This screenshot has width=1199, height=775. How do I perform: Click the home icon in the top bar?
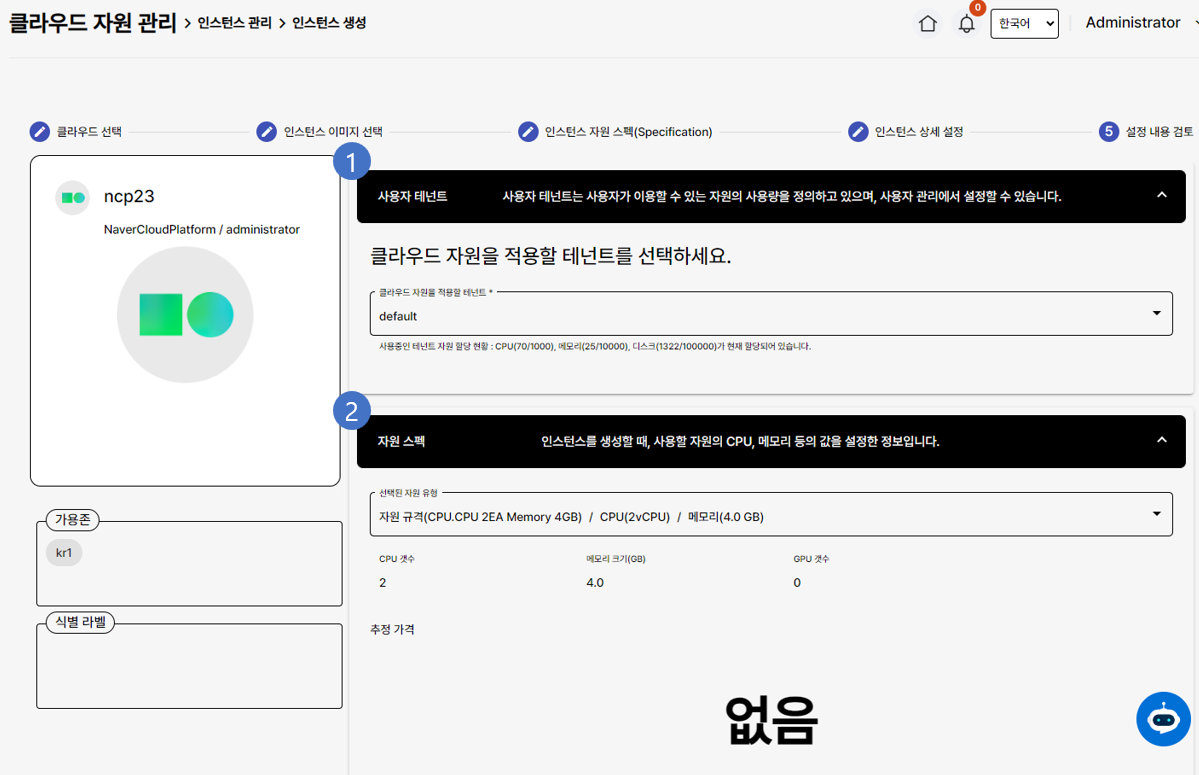(927, 22)
